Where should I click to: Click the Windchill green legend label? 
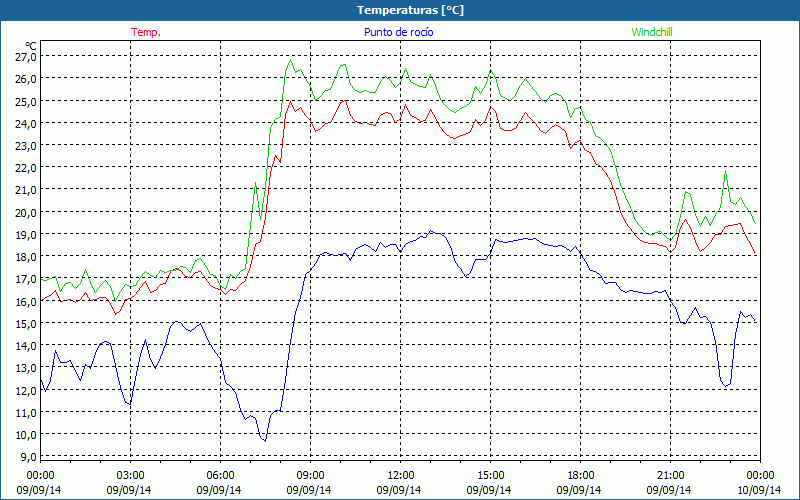pos(652,32)
